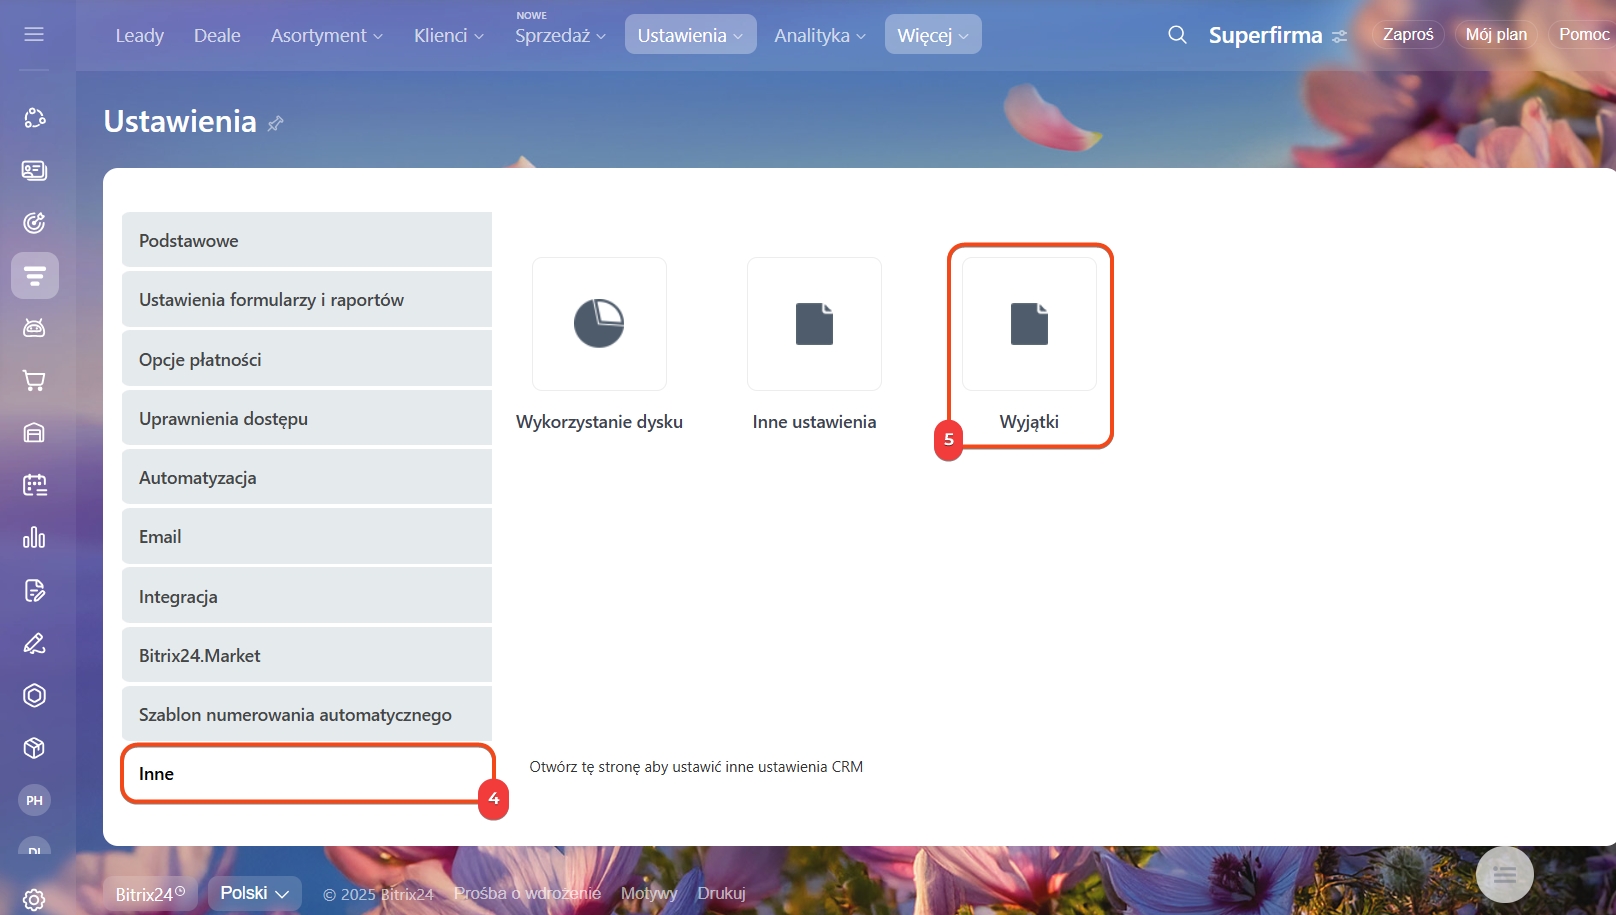Open Prośba o wdrożenie link

[x=527, y=893]
